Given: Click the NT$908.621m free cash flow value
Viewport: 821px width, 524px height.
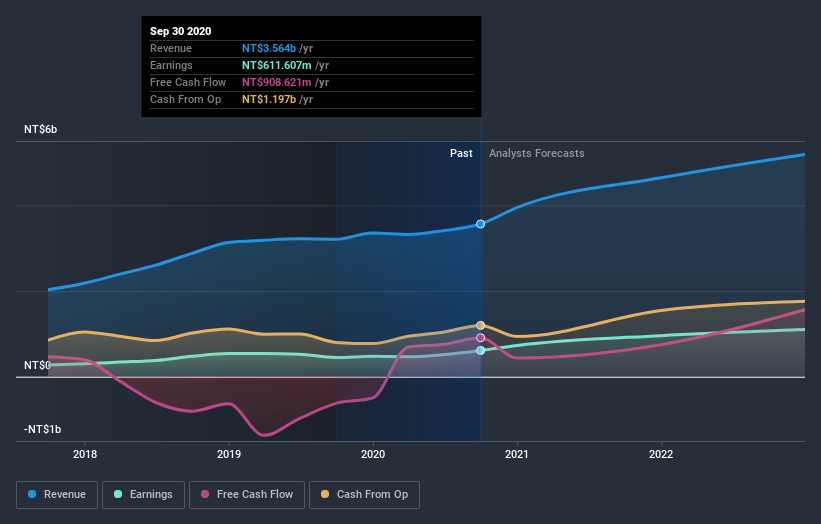Looking at the screenshot, I should click(x=276, y=82).
